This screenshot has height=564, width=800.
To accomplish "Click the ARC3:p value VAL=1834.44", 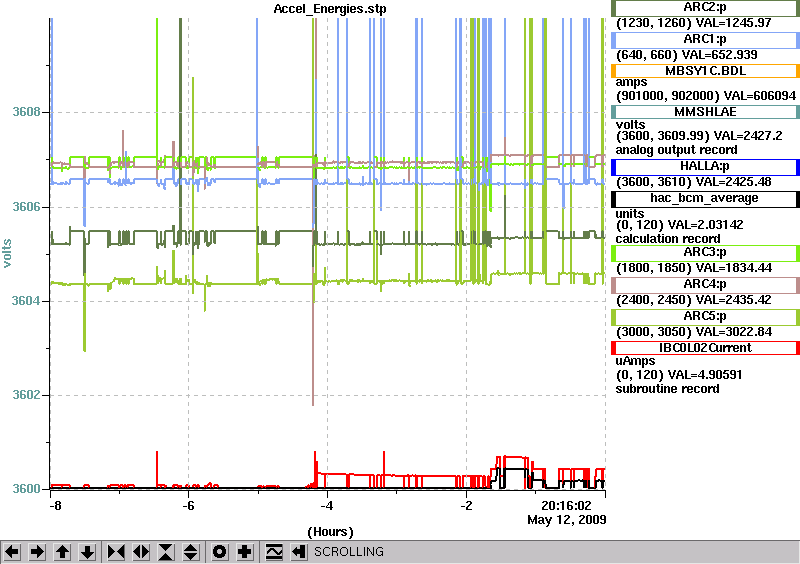I will (734, 268).
